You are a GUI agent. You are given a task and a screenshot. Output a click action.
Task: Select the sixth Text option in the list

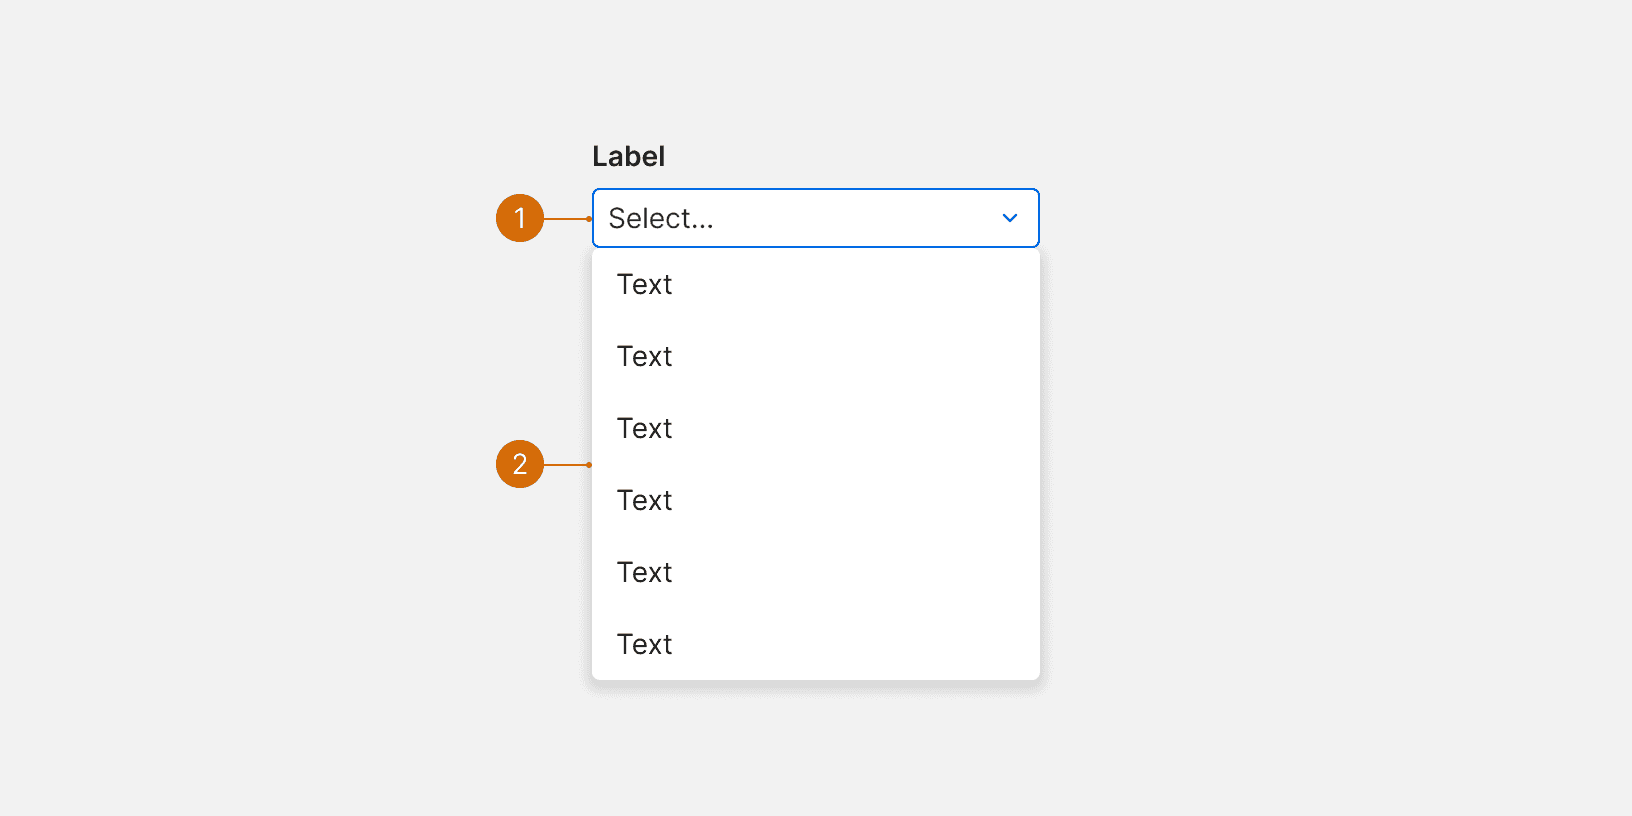(645, 645)
